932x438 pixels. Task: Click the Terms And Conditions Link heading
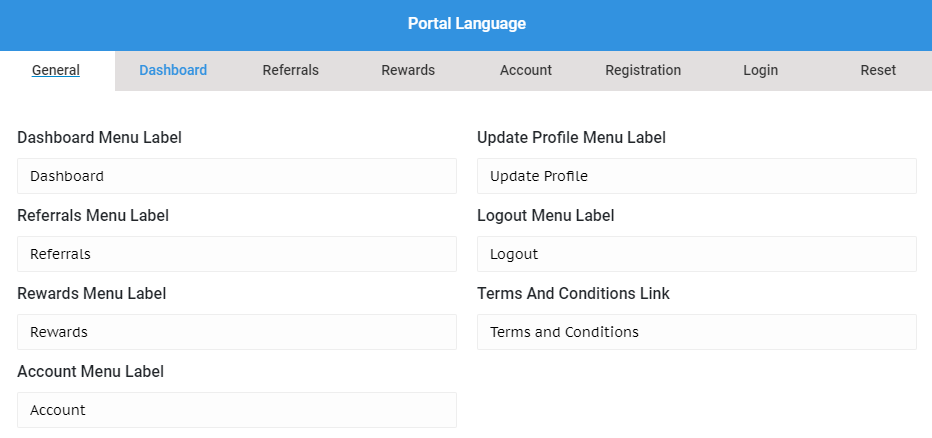tap(573, 293)
